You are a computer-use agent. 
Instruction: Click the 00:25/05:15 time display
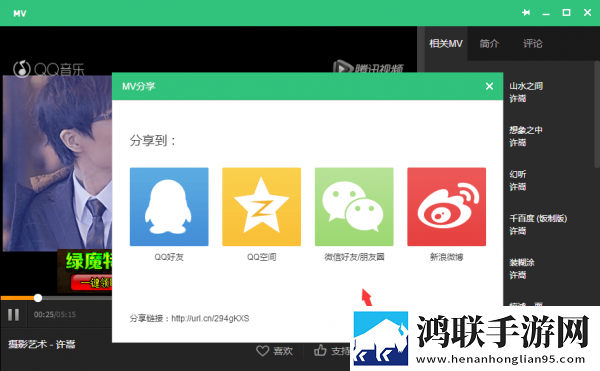(55, 315)
